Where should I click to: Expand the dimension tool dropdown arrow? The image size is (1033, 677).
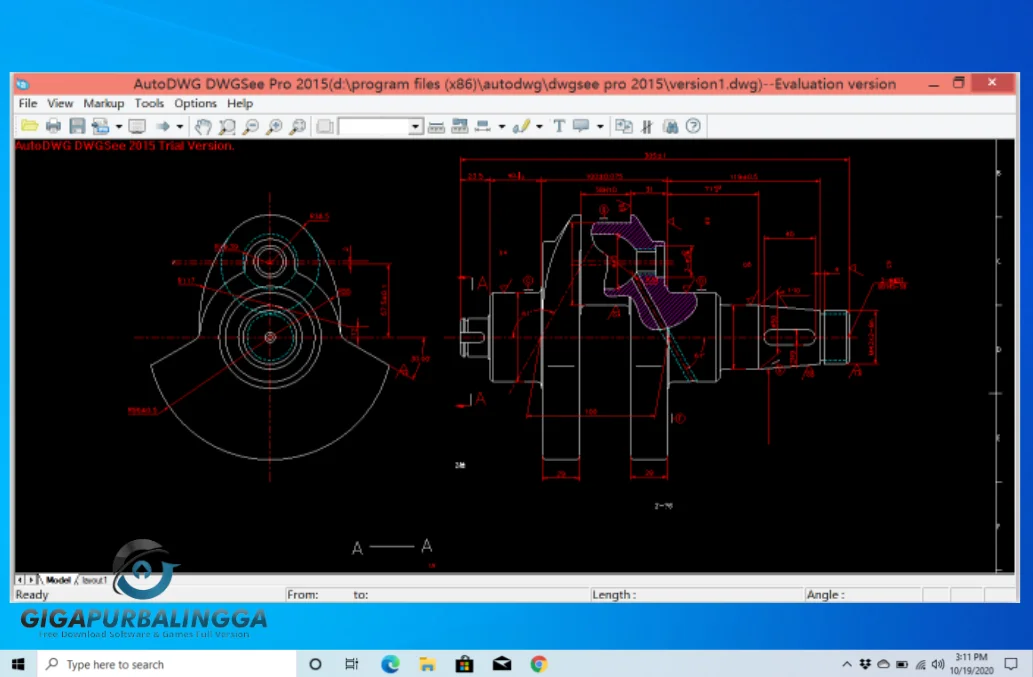[x=501, y=126]
